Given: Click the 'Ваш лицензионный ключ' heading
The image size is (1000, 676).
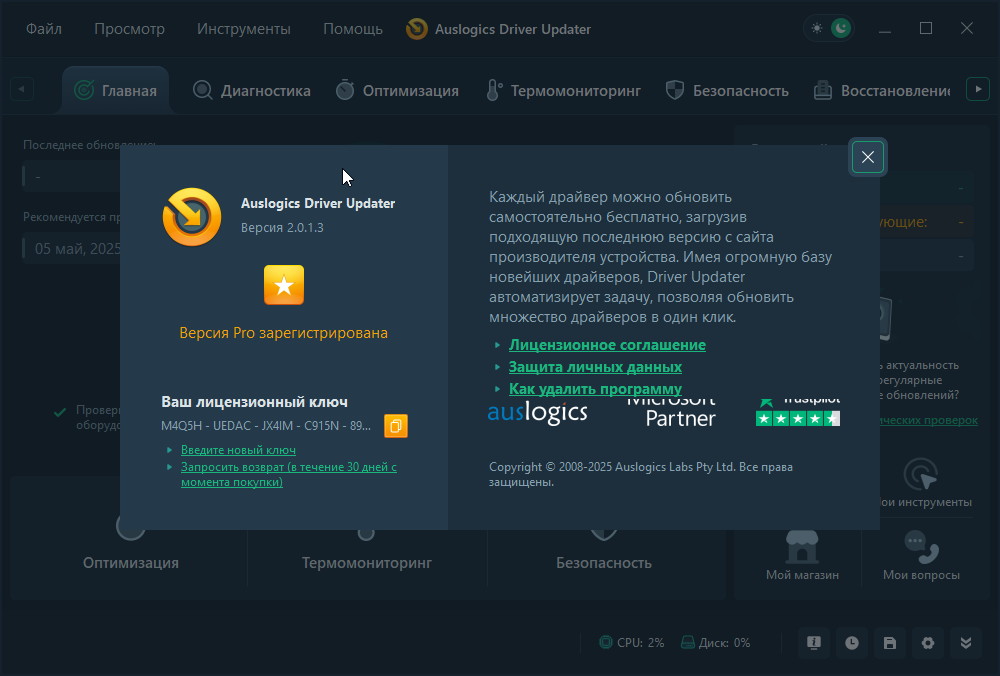Looking at the screenshot, I should [x=254, y=402].
